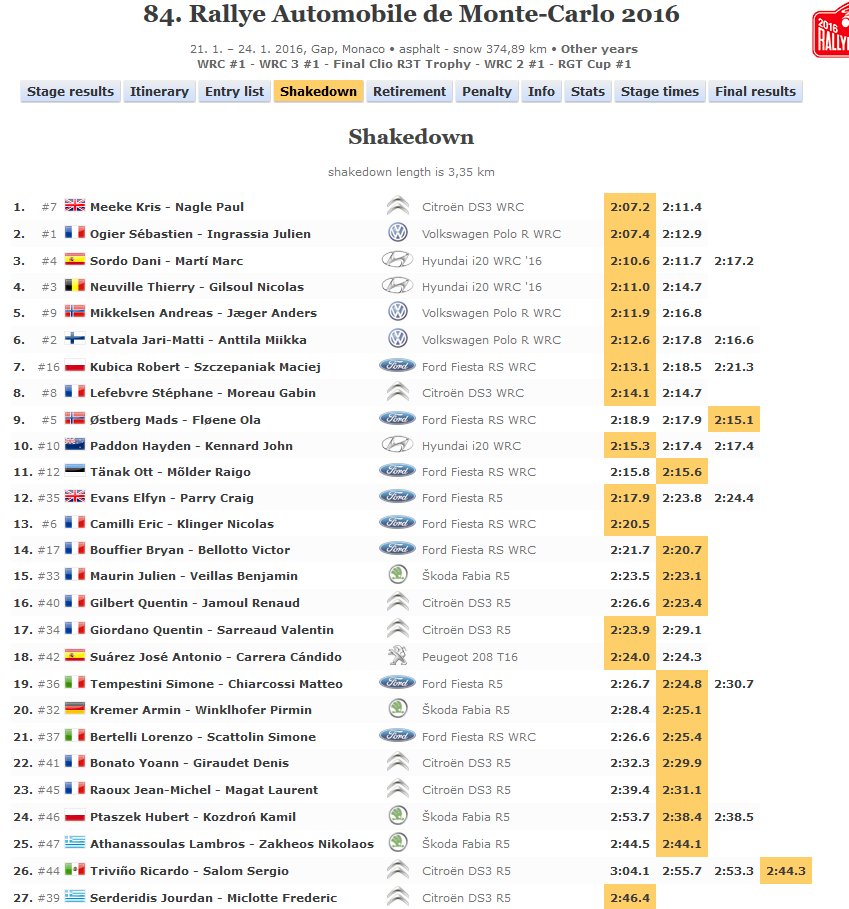
Task: Open Serderidis Jourdan - Miclotte Frederic entry
Action: click(x=213, y=898)
